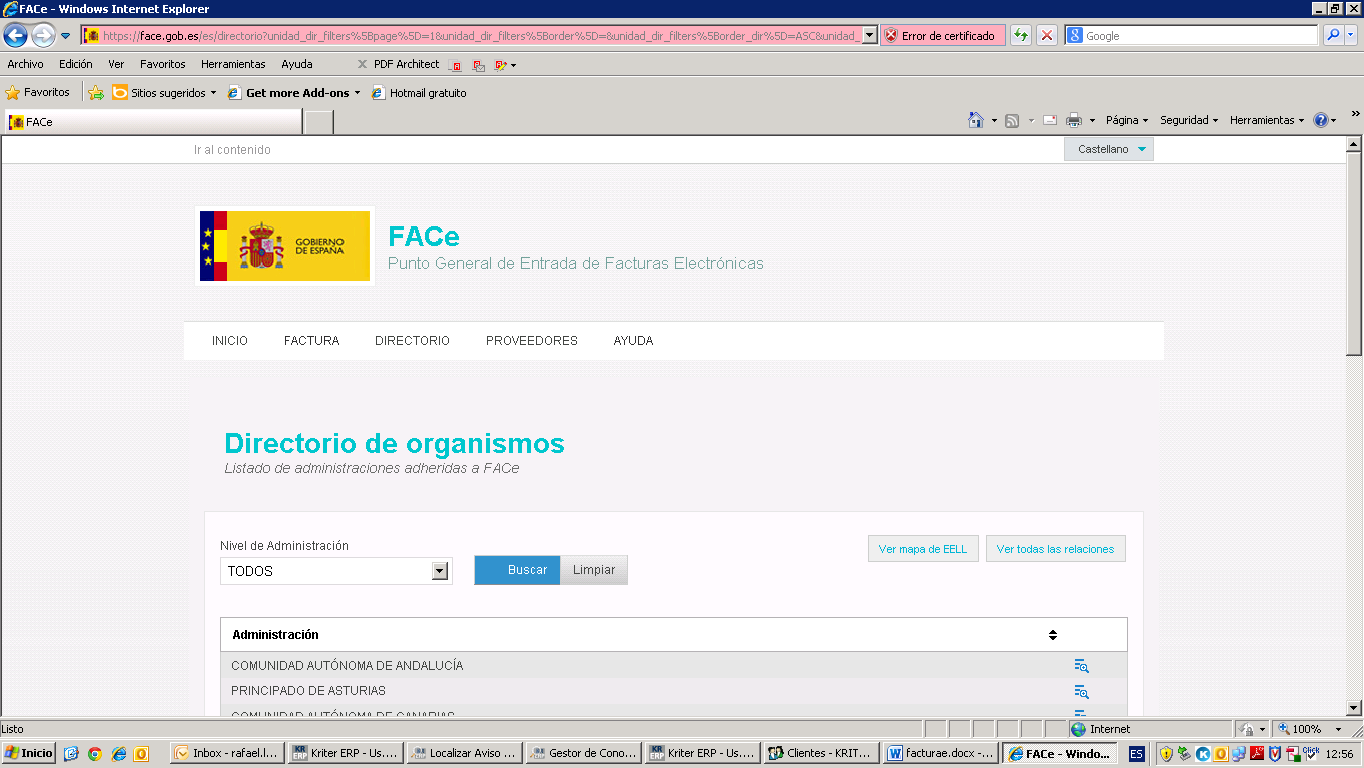Image resolution: width=1364 pixels, height=768 pixels.
Task: Open the PROVEEDORES navigation item
Action: (532, 341)
